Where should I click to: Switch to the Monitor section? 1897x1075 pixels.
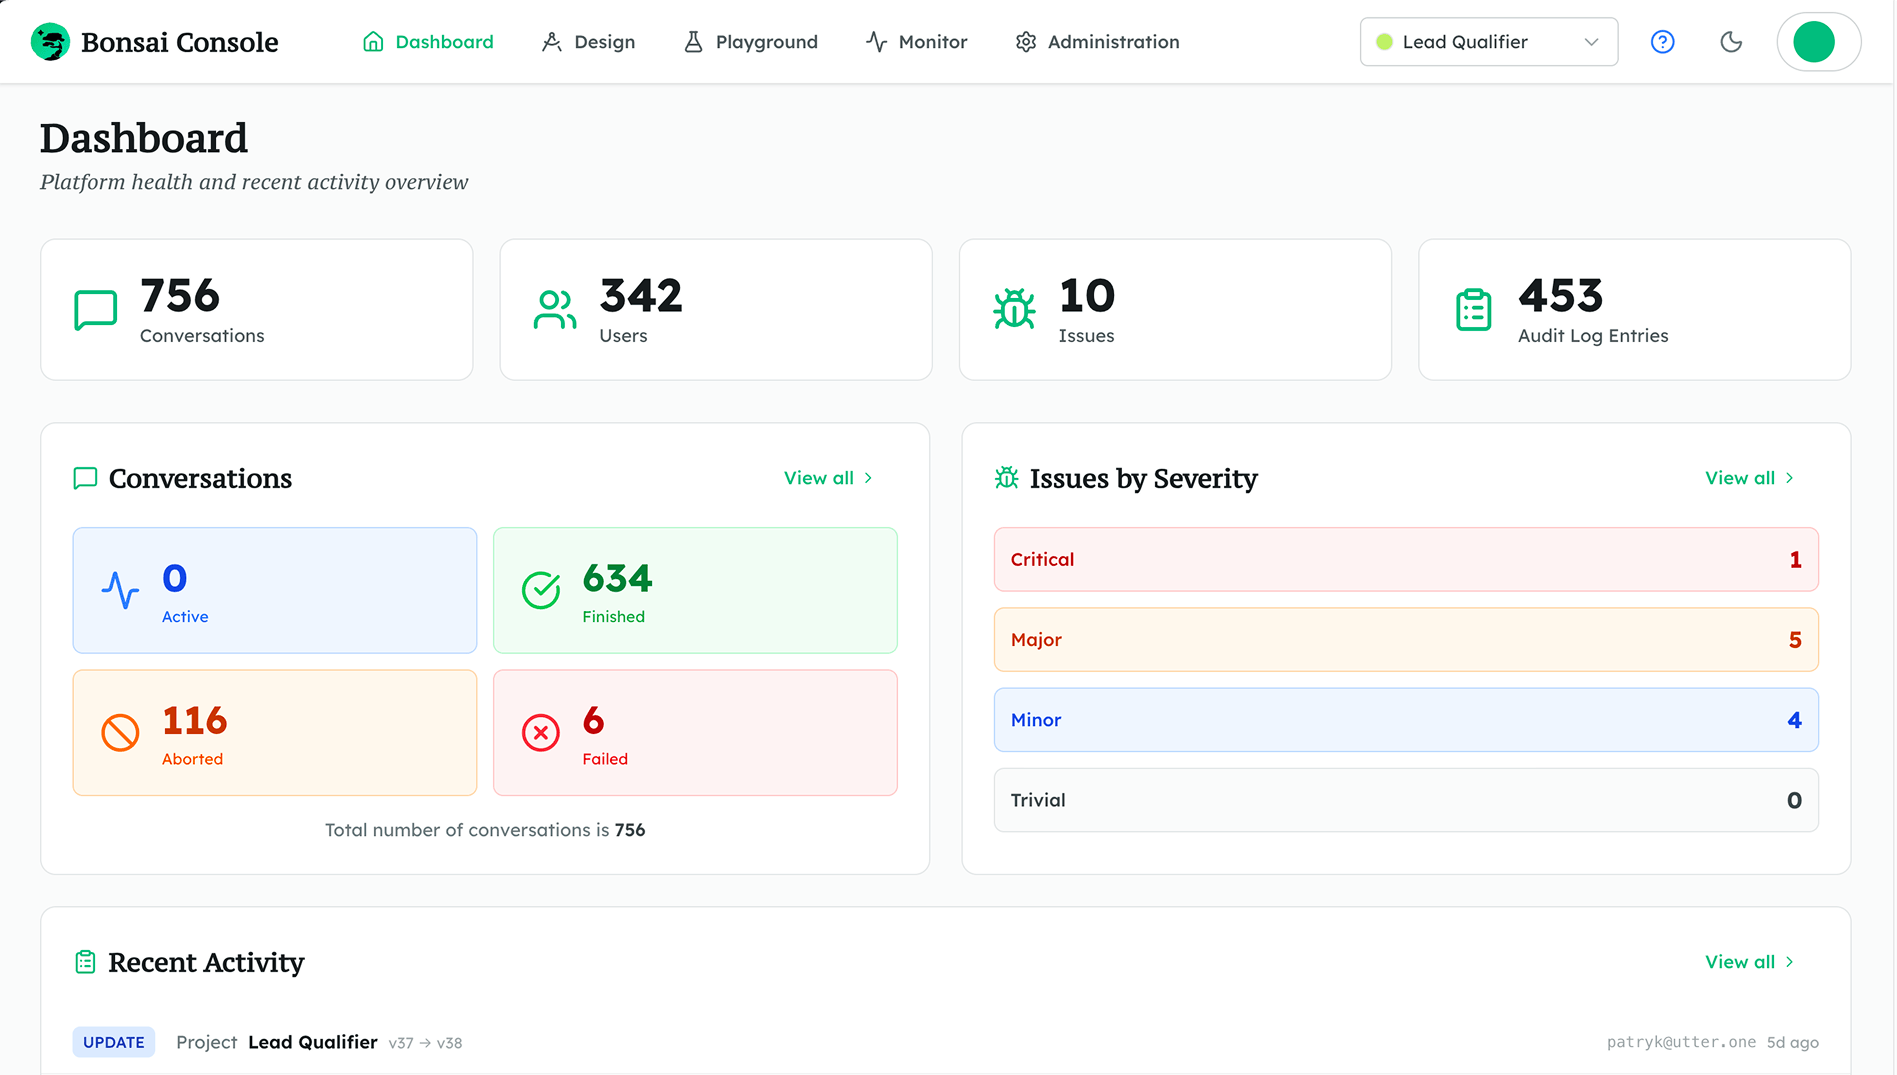[x=931, y=42]
